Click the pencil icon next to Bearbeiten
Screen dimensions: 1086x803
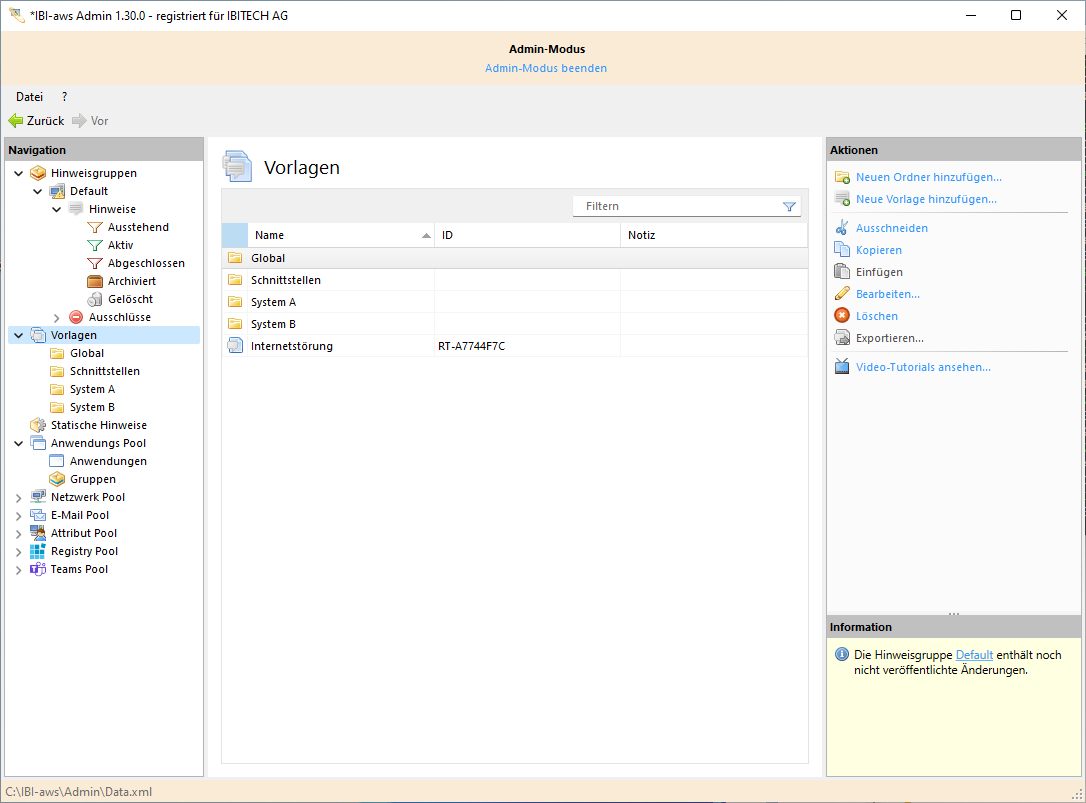click(842, 294)
